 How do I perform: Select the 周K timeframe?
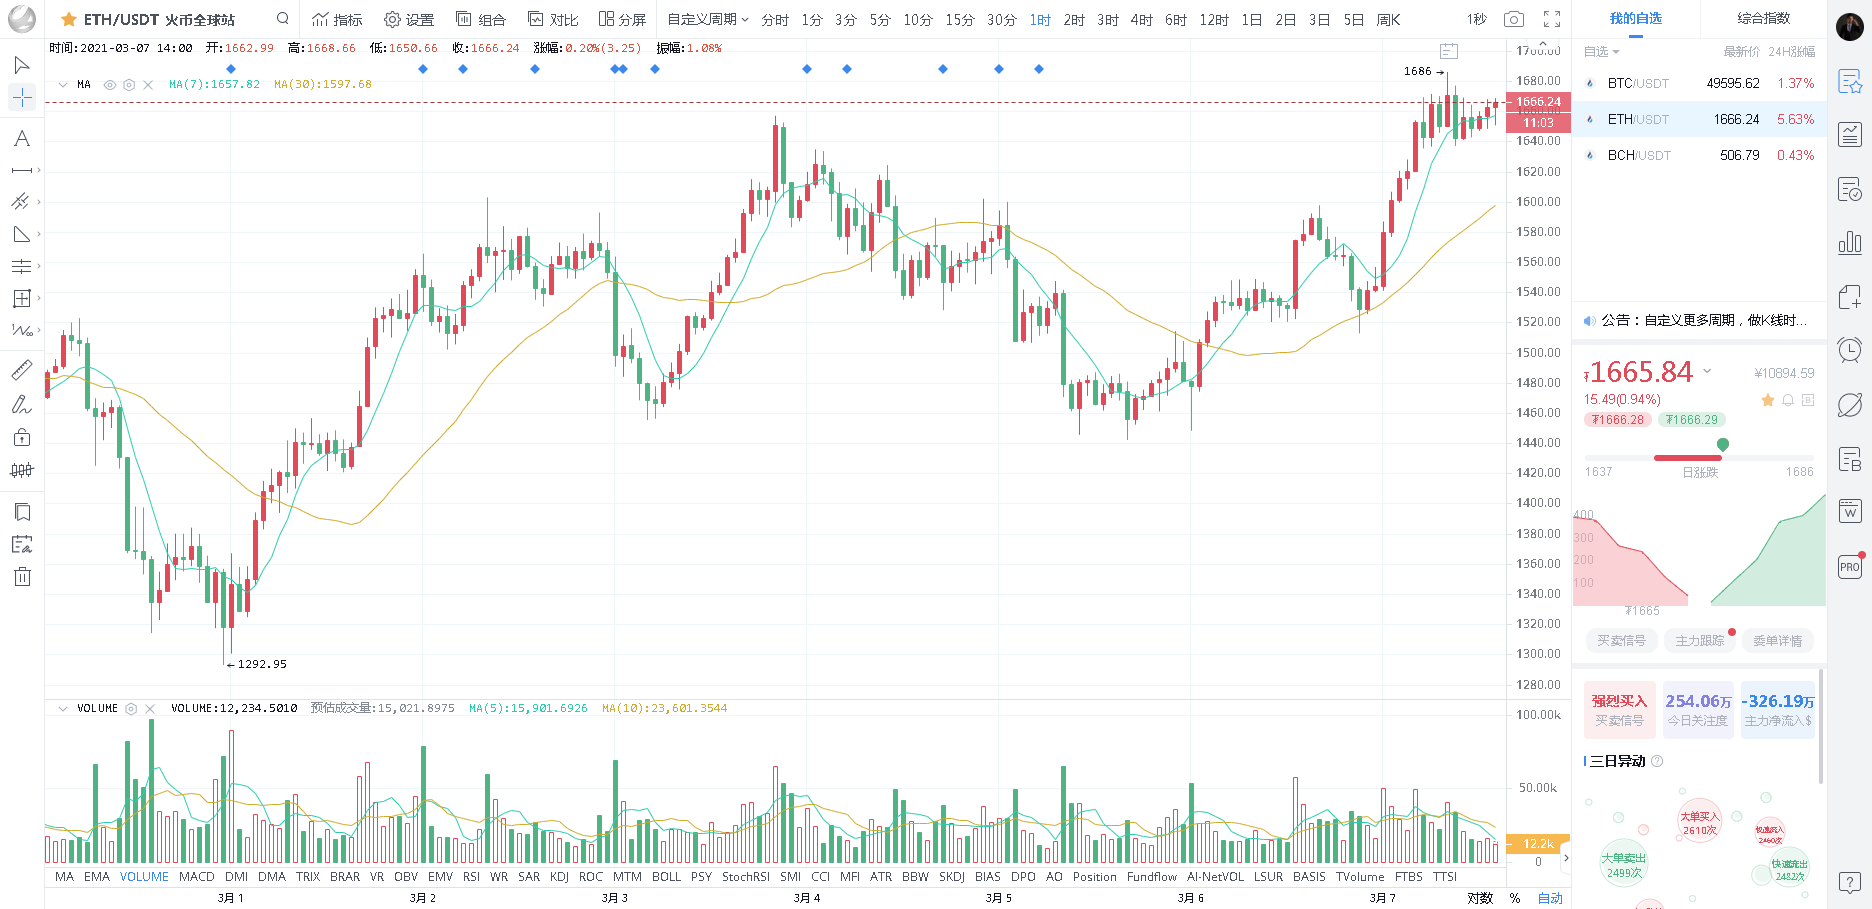point(1388,19)
